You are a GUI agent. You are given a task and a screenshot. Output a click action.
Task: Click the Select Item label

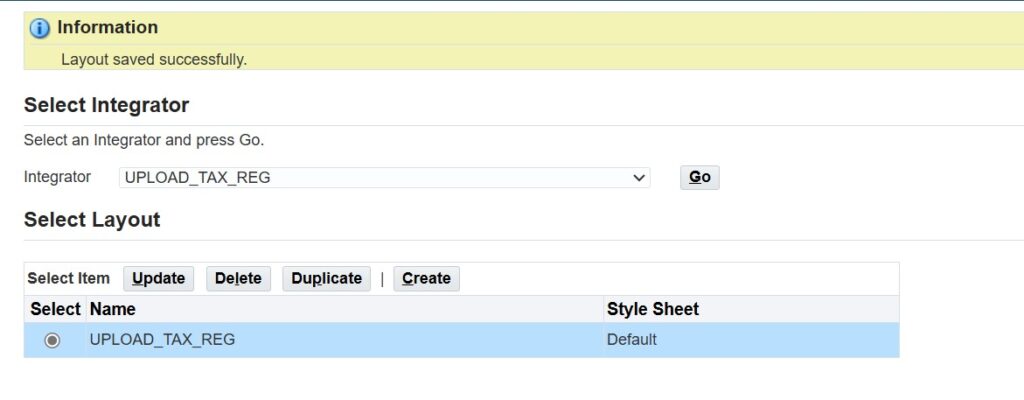[x=68, y=278]
